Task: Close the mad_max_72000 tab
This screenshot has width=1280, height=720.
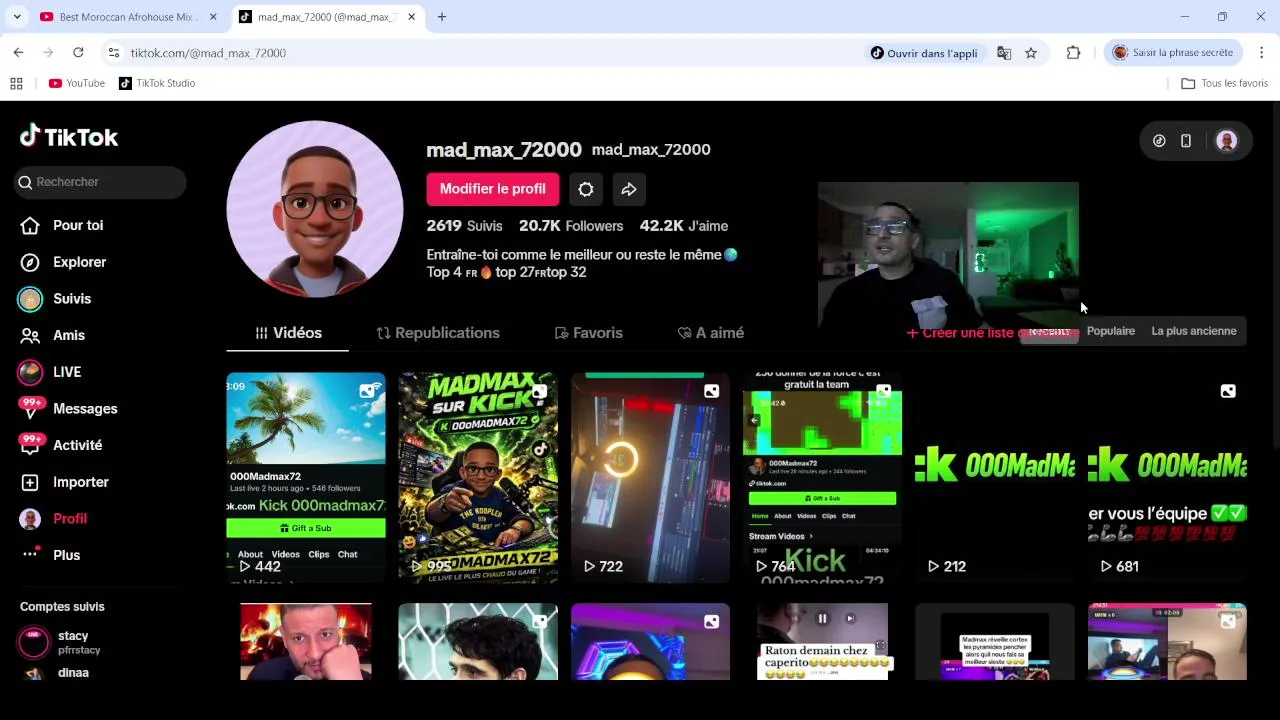Action: pos(412,17)
